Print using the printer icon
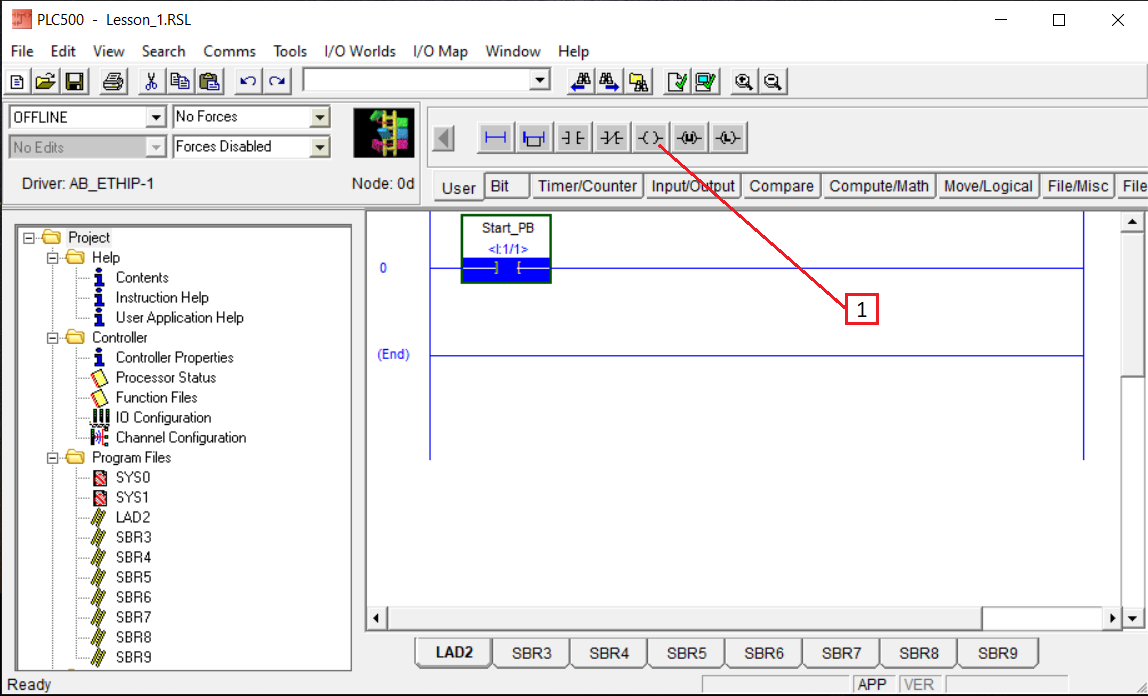Image resolution: width=1148 pixels, height=696 pixels. coord(113,81)
